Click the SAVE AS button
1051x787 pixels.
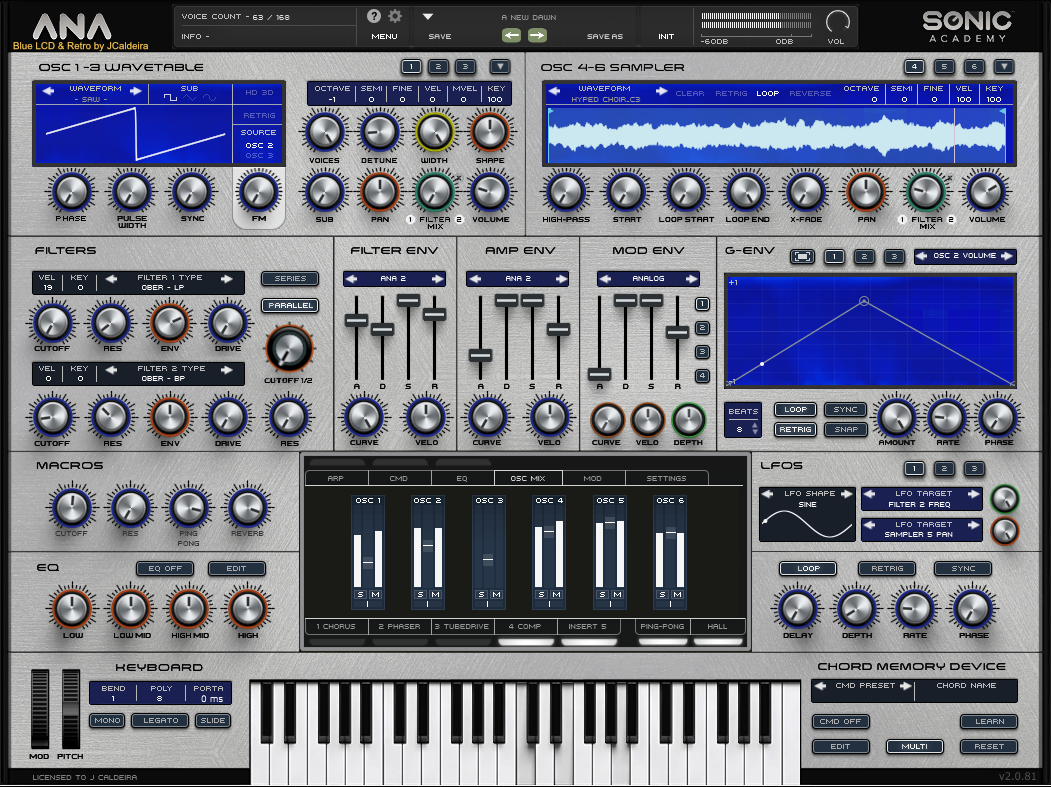605,36
